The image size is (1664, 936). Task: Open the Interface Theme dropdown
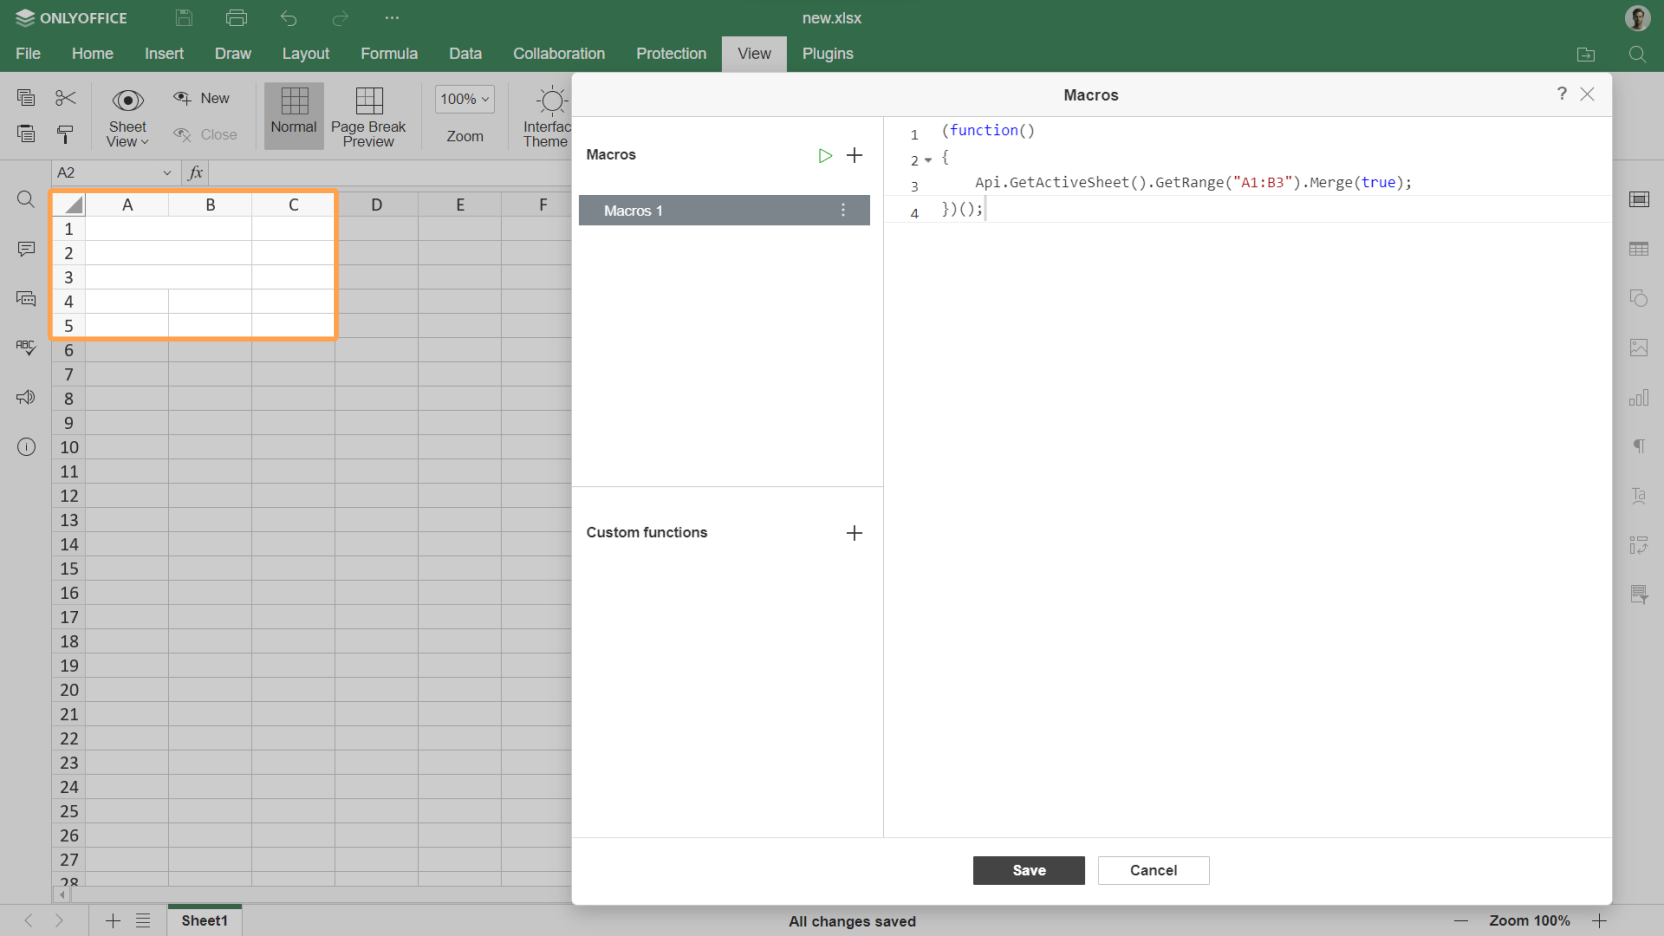547,117
